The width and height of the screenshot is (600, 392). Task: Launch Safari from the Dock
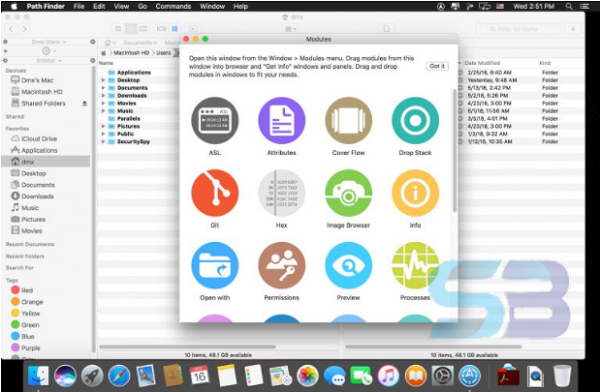tap(119, 376)
